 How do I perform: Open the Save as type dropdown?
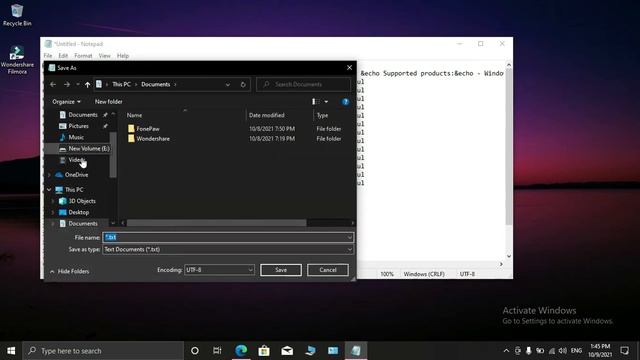228,249
